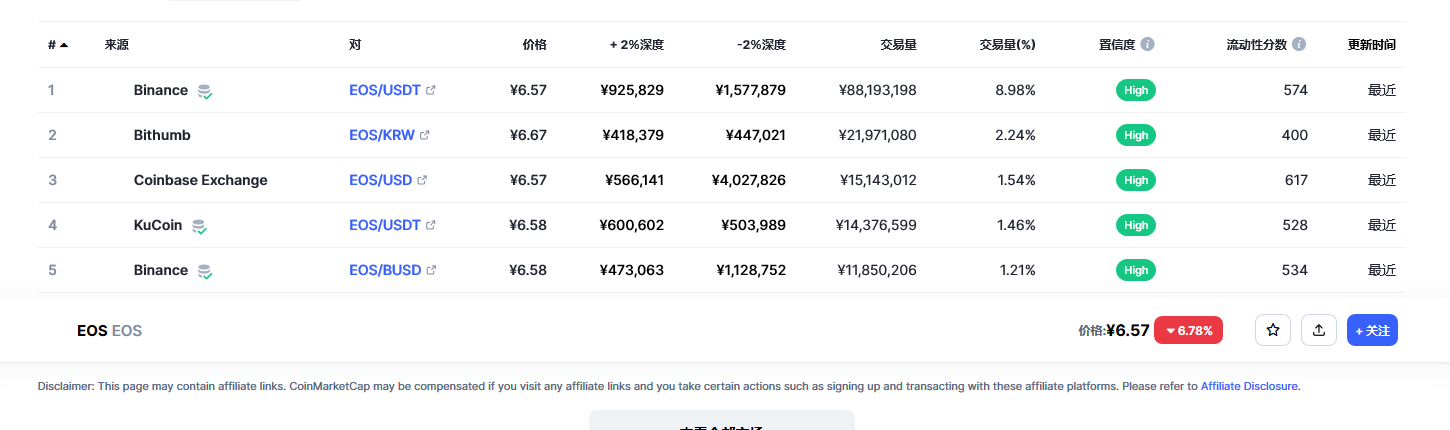Click the High confidence badge for Bithumb

pos(1136,135)
